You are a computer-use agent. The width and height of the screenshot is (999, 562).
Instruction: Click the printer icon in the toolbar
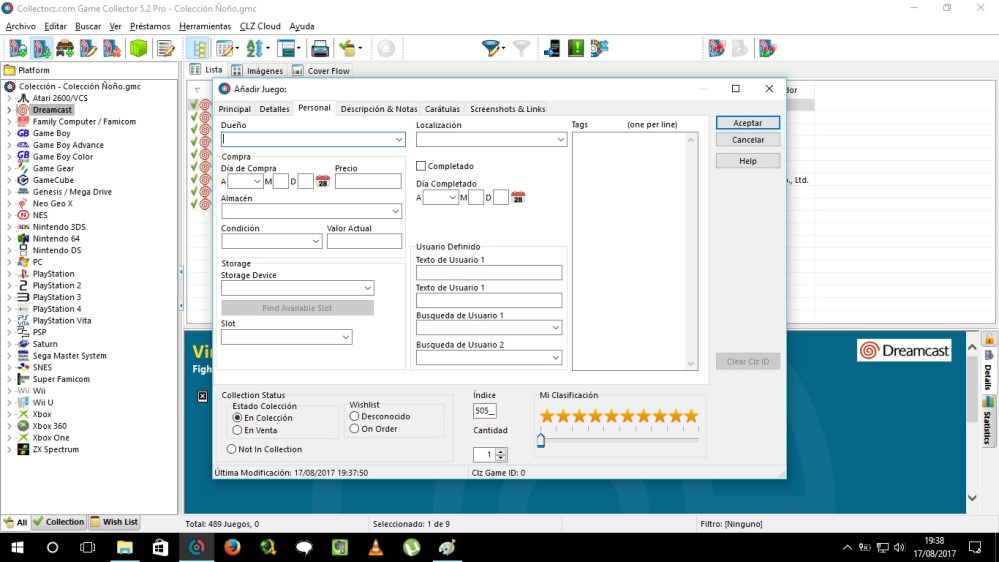[320, 48]
